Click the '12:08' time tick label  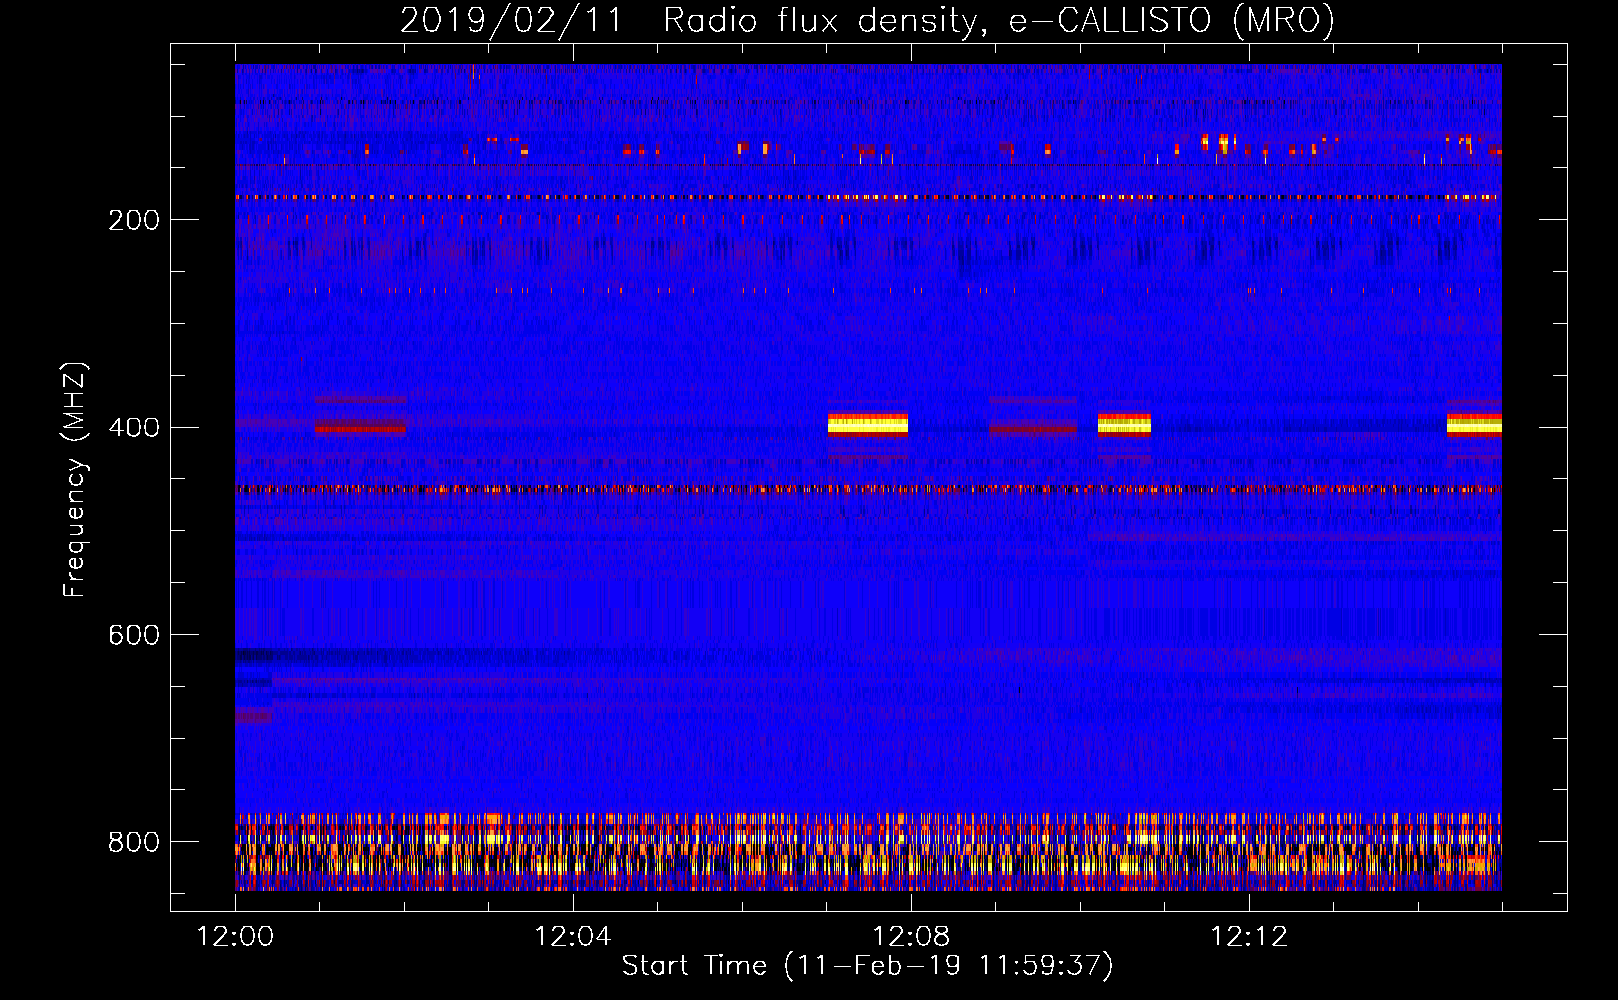(x=911, y=937)
